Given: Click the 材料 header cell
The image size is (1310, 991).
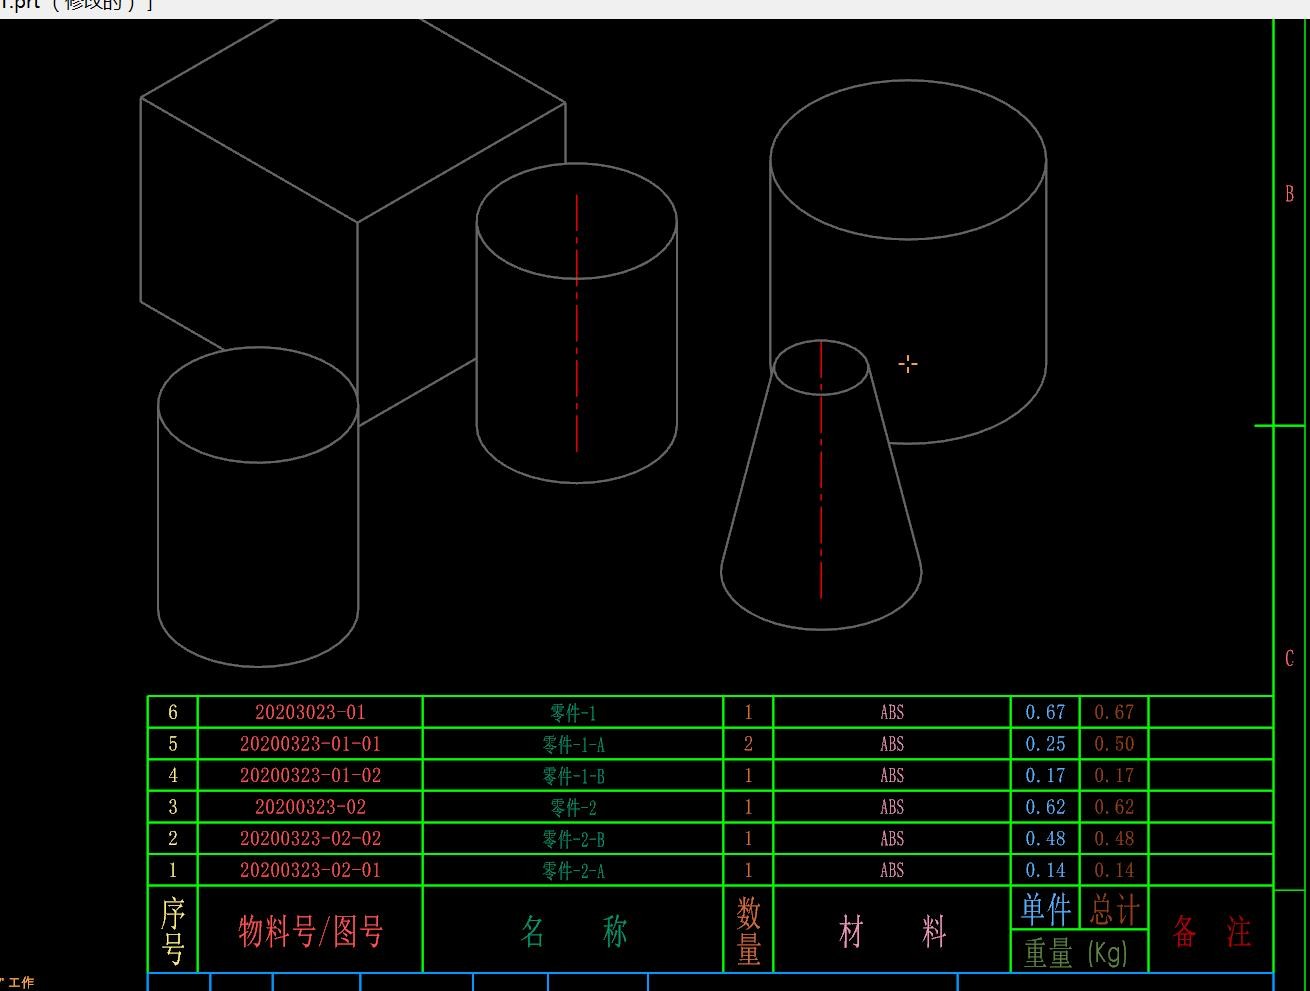Looking at the screenshot, I should [x=892, y=931].
